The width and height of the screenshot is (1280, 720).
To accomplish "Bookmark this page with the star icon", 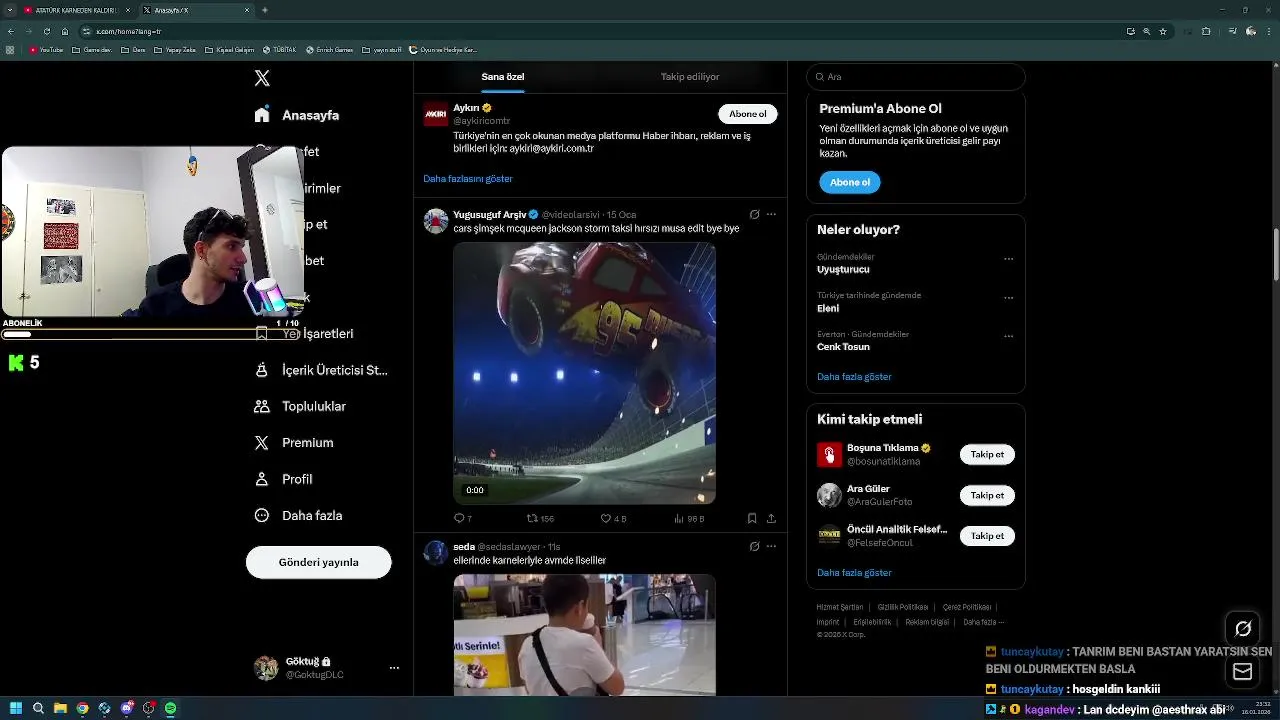I will pos(1163,31).
